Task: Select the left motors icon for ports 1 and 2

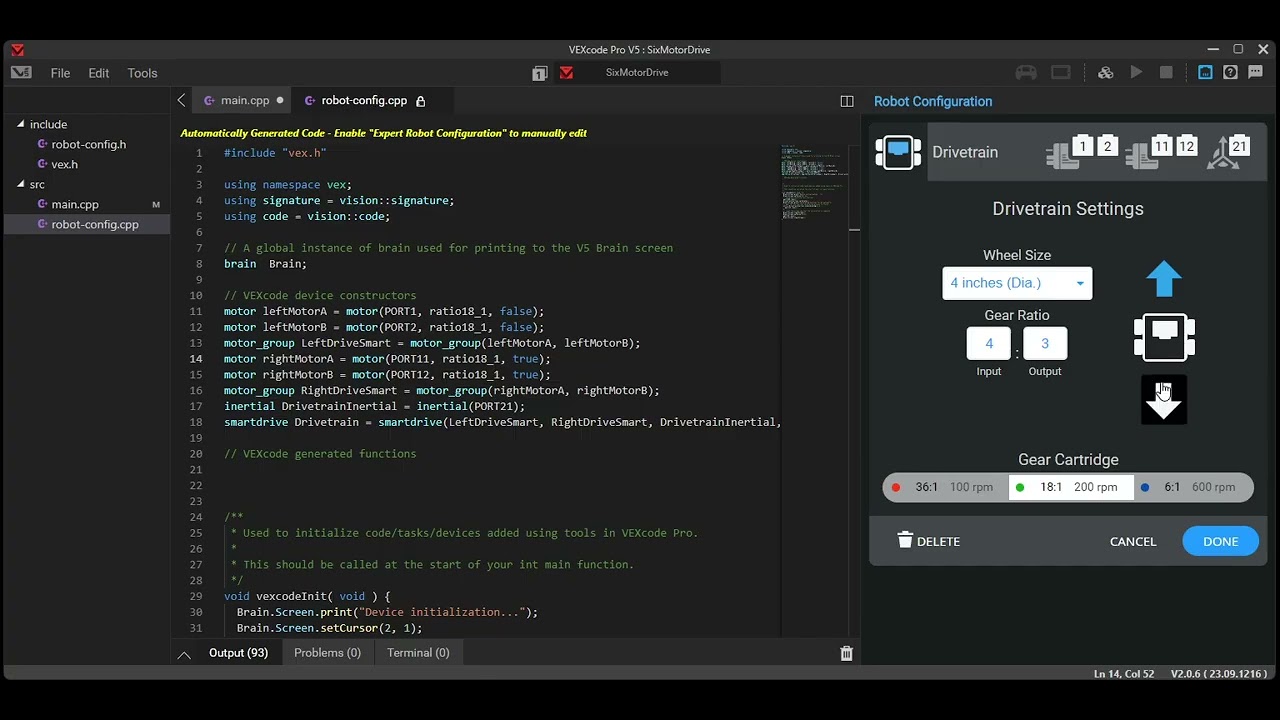Action: tap(1082, 151)
